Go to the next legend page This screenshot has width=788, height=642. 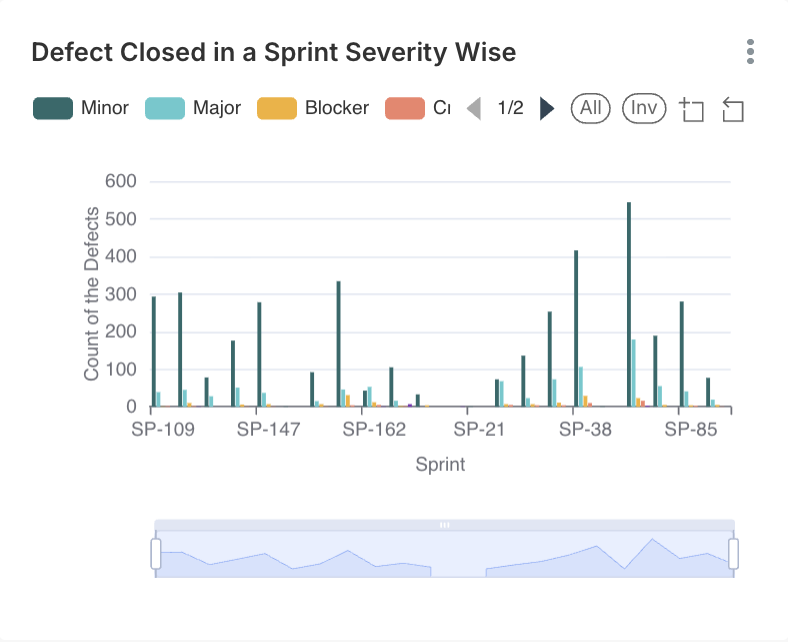click(546, 108)
